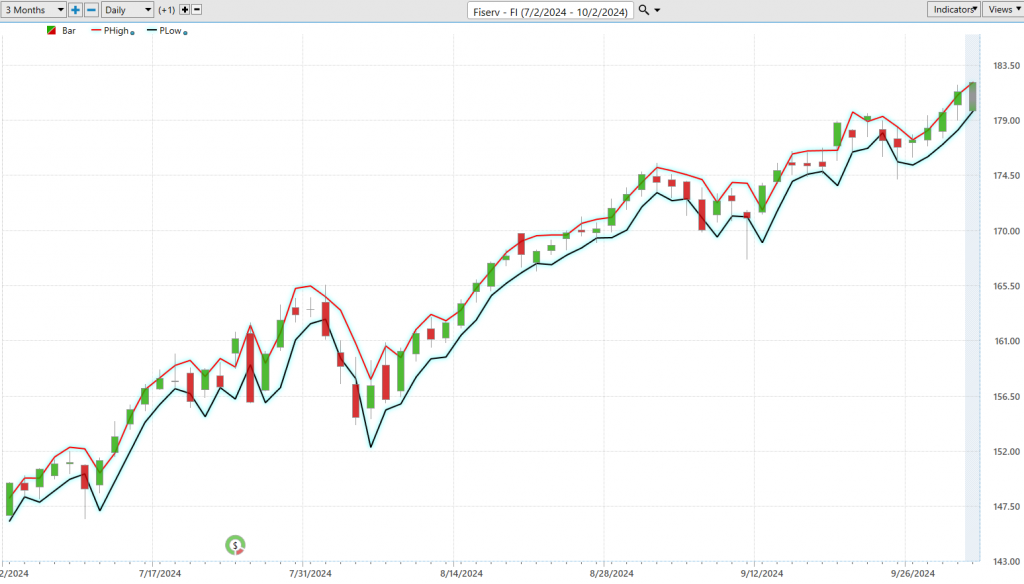Click the Bar legend chart icon
The height and width of the screenshot is (584, 1024).
coord(52,31)
